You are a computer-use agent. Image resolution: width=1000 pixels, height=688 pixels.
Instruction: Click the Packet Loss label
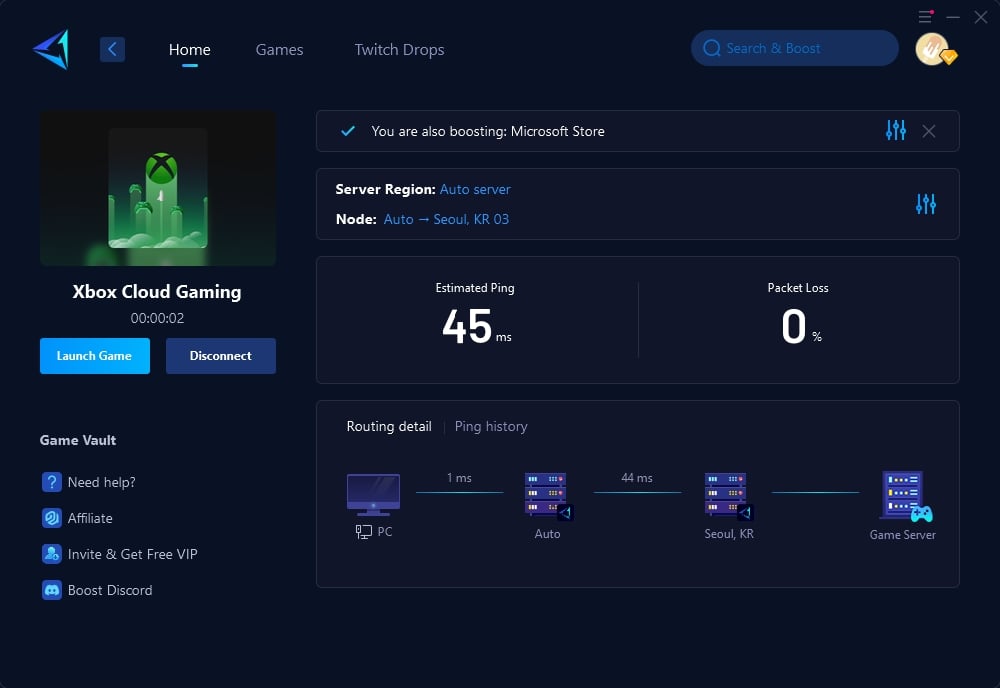[798, 288]
